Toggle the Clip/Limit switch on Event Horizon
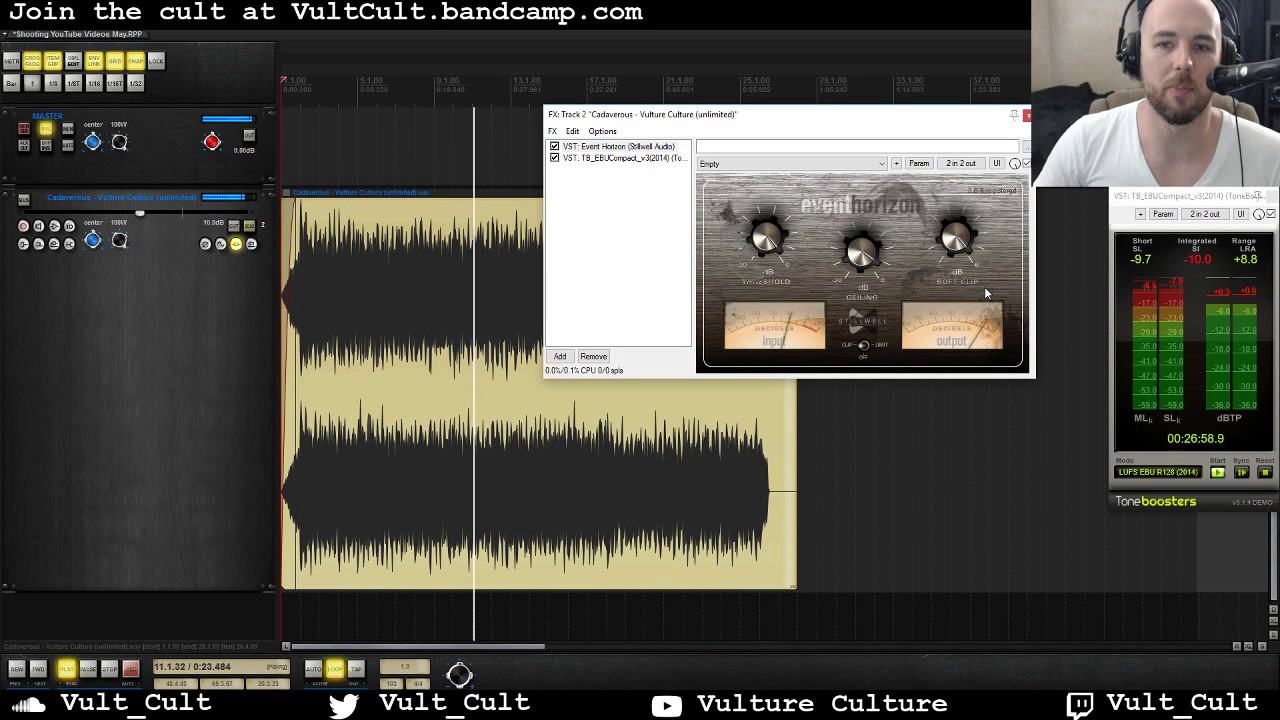Image resolution: width=1280 pixels, height=720 pixels. coord(863,345)
